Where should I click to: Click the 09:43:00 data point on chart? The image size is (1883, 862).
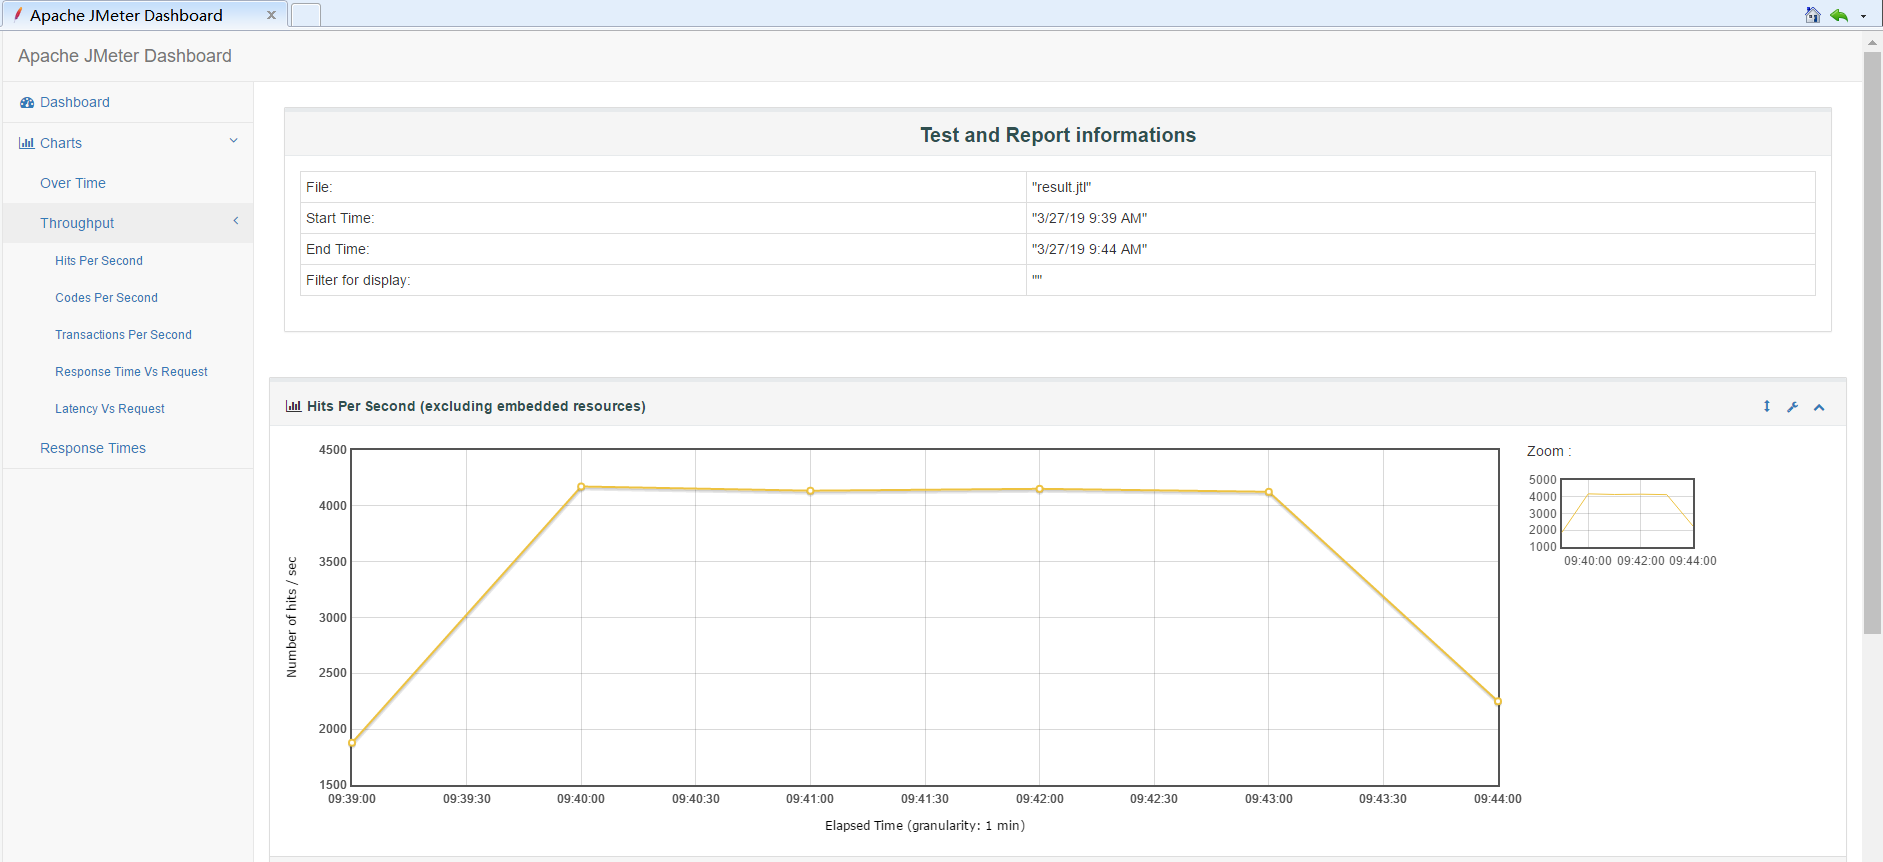tap(1268, 492)
